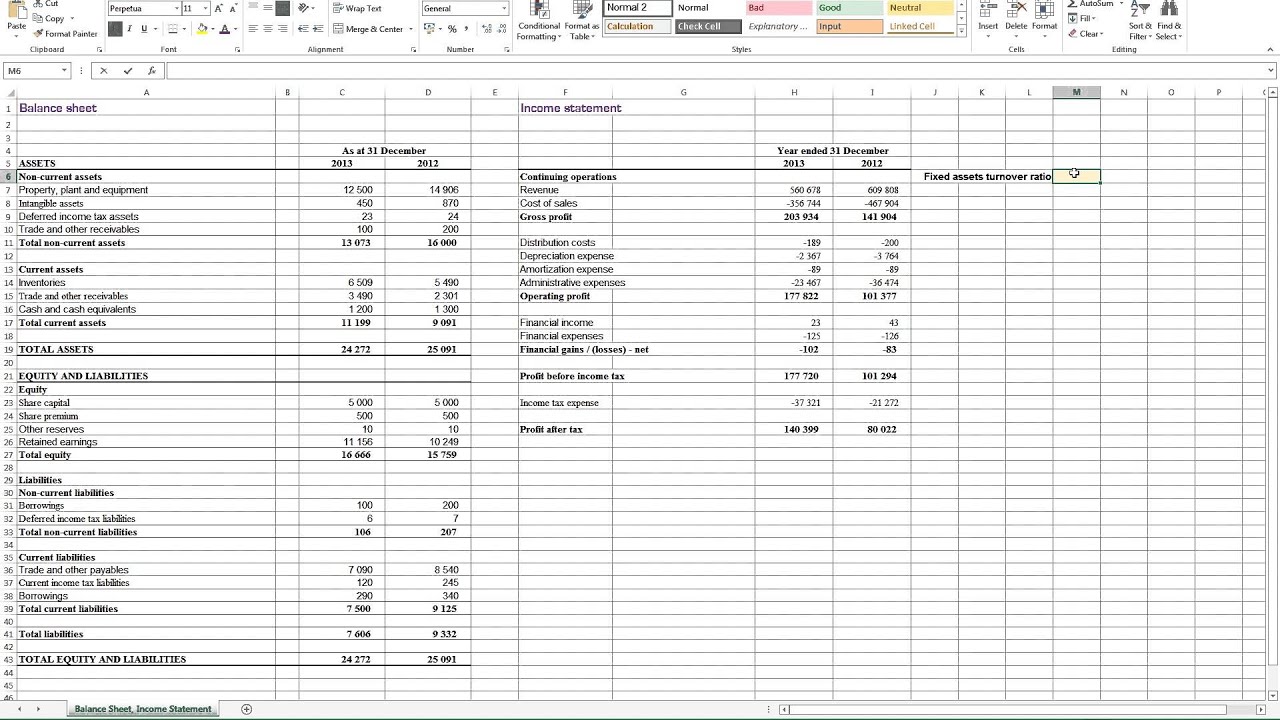The image size is (1280, 720).
Task: Apply the Neutral cell style
Action: pos(919,7)
